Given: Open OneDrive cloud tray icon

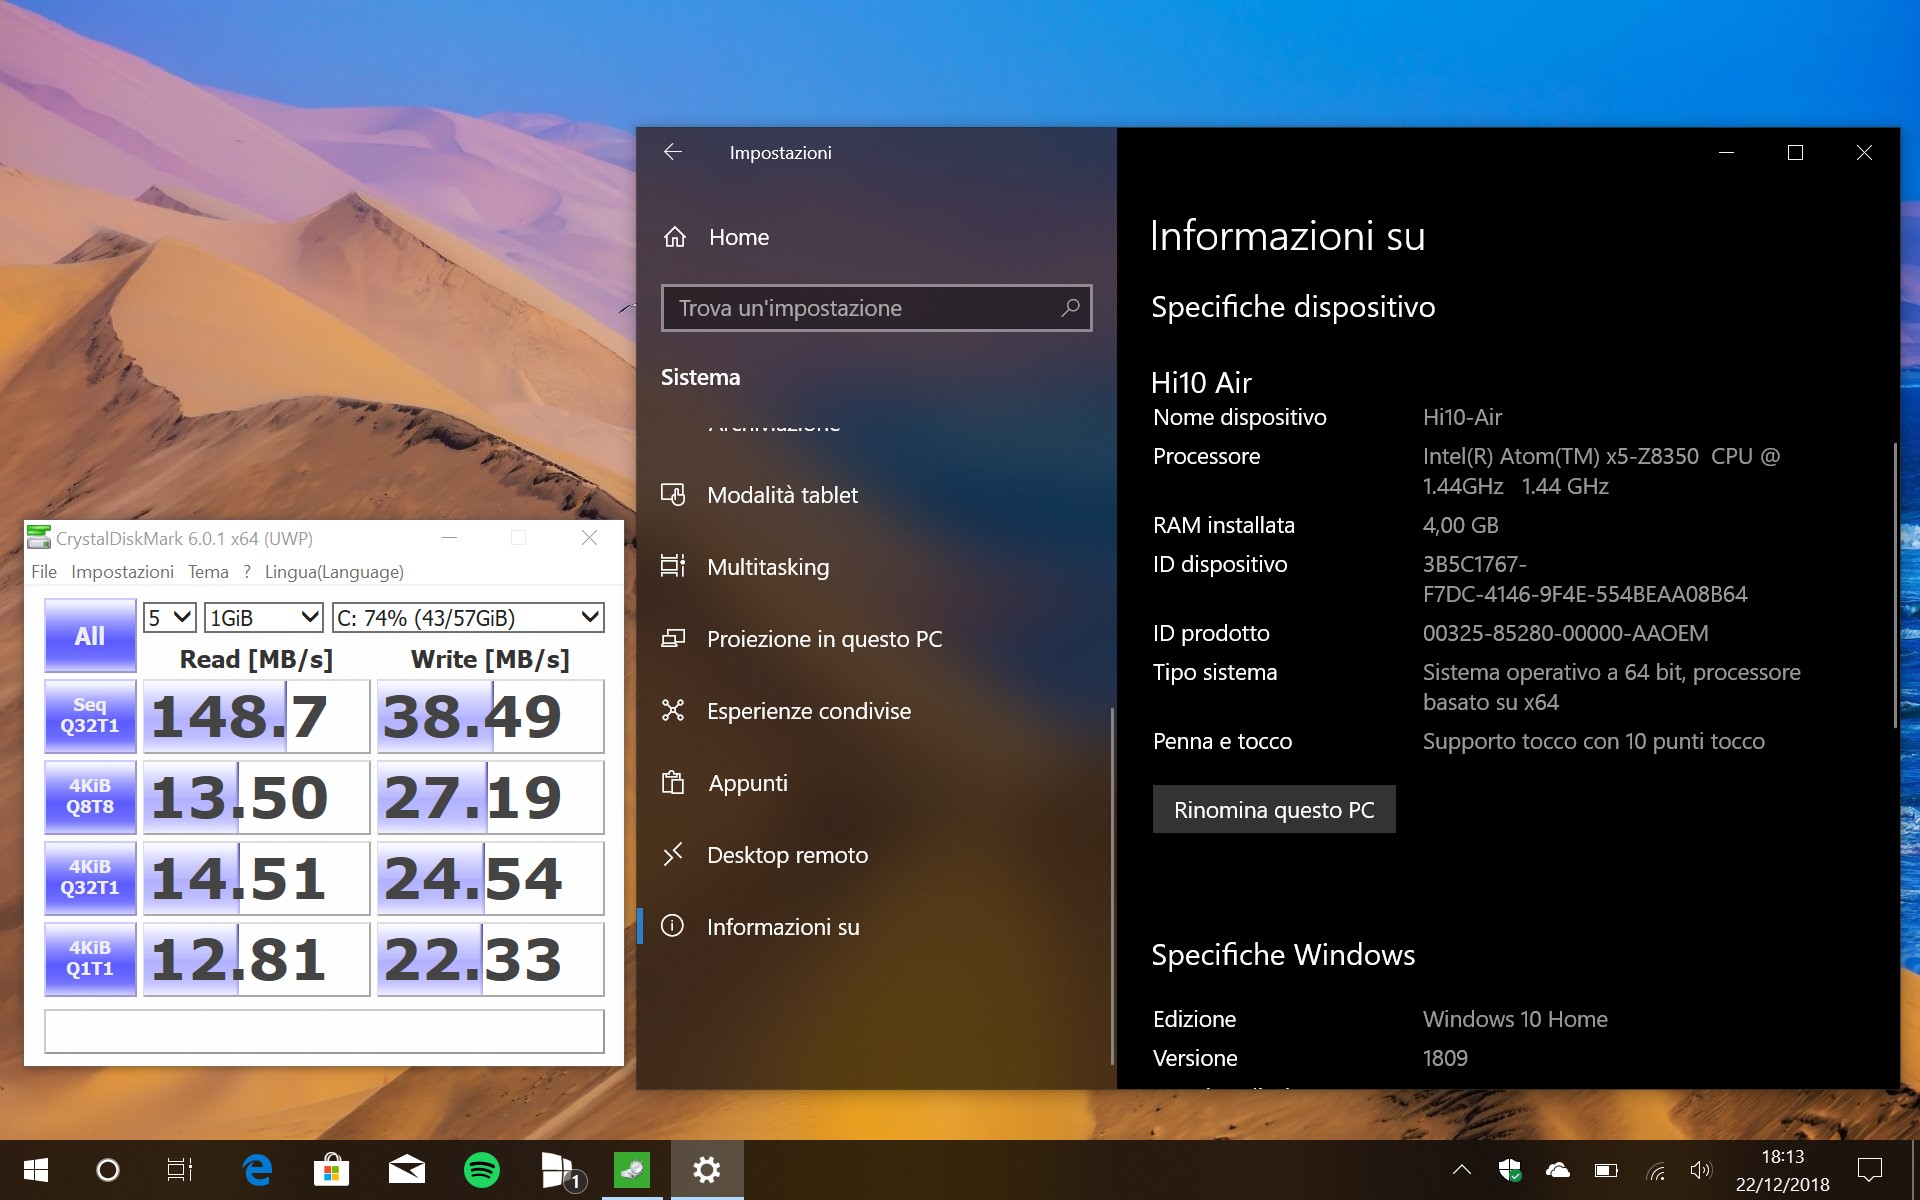Looking at the screenshot, I should coord(1558,1170).
